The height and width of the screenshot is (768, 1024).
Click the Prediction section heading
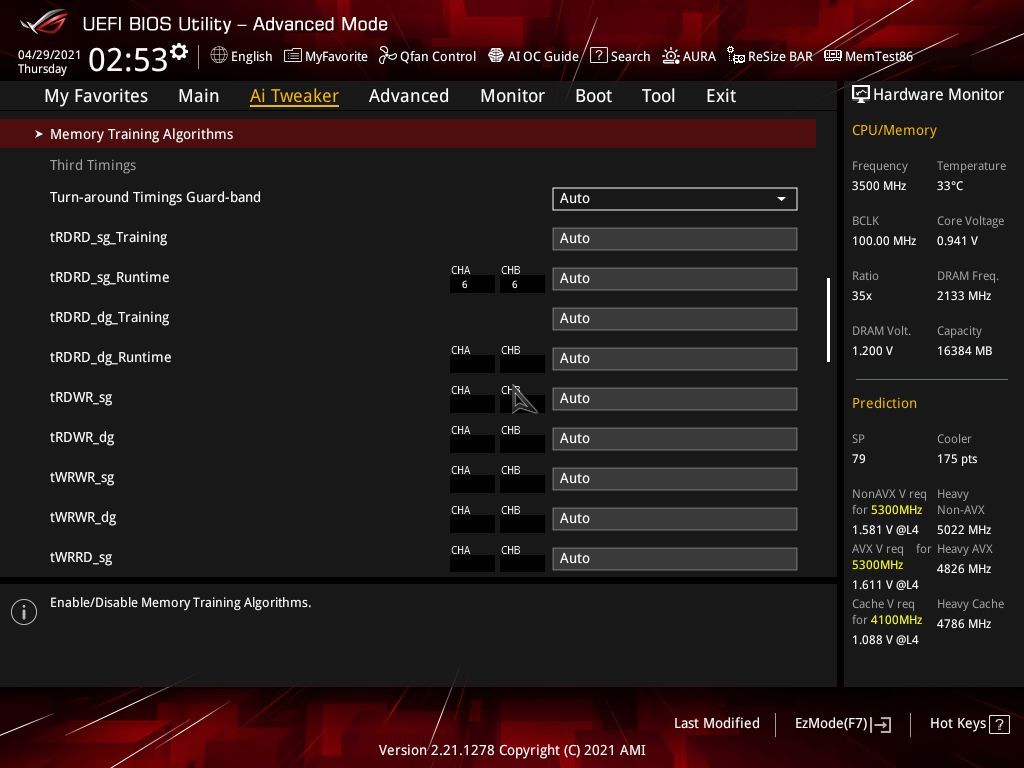point(884,403)
